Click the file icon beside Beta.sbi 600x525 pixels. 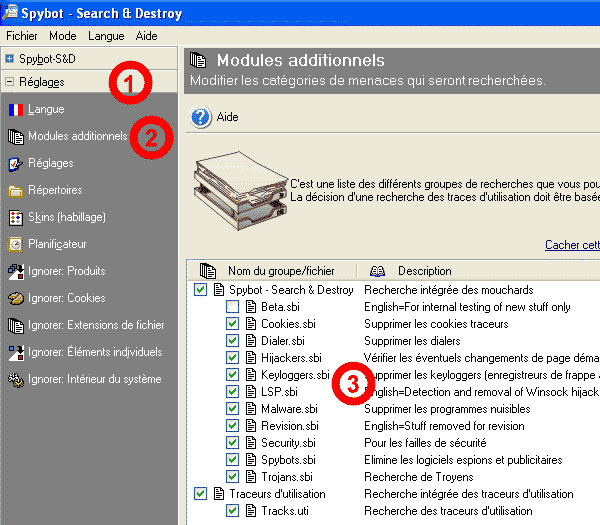coord(251,307)
